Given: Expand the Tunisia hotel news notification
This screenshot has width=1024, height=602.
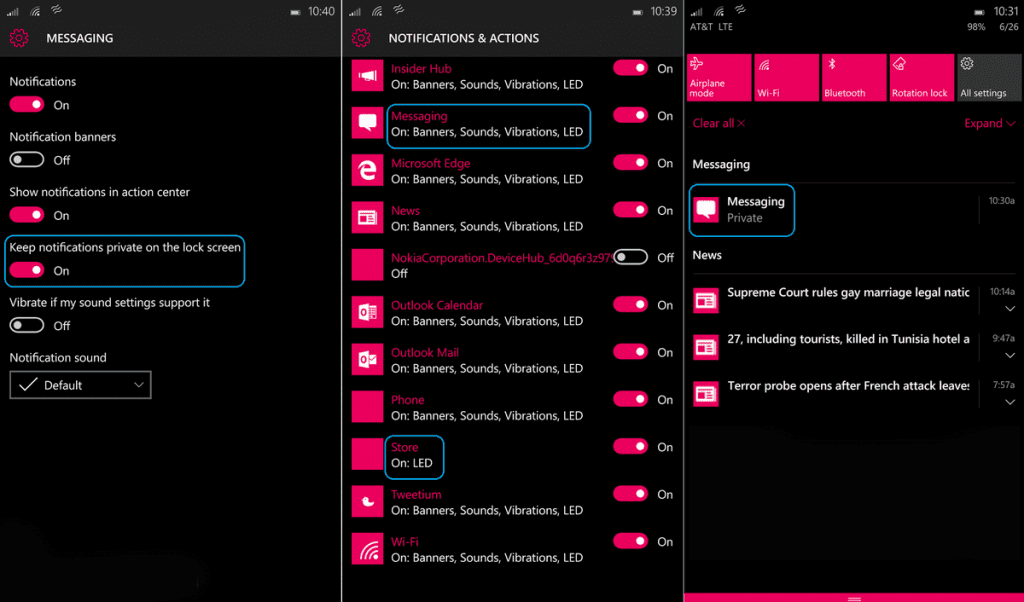Looking at the screenshot, I should pos(1010,355).
